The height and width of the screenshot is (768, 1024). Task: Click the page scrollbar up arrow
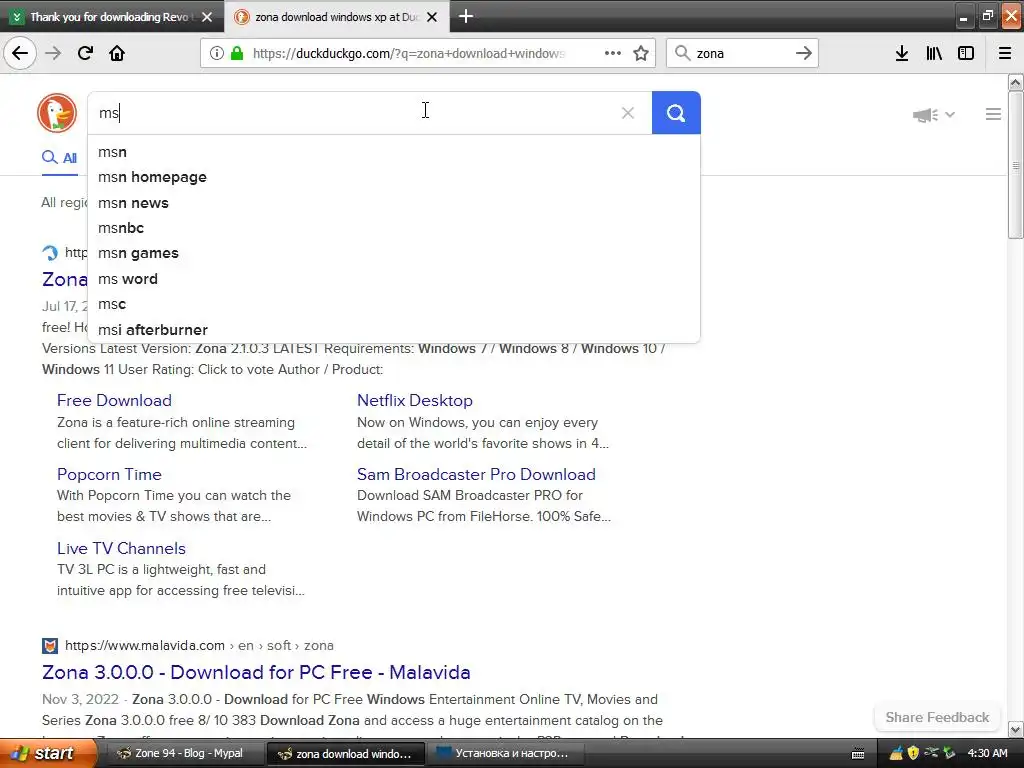tap(1016, 82)
